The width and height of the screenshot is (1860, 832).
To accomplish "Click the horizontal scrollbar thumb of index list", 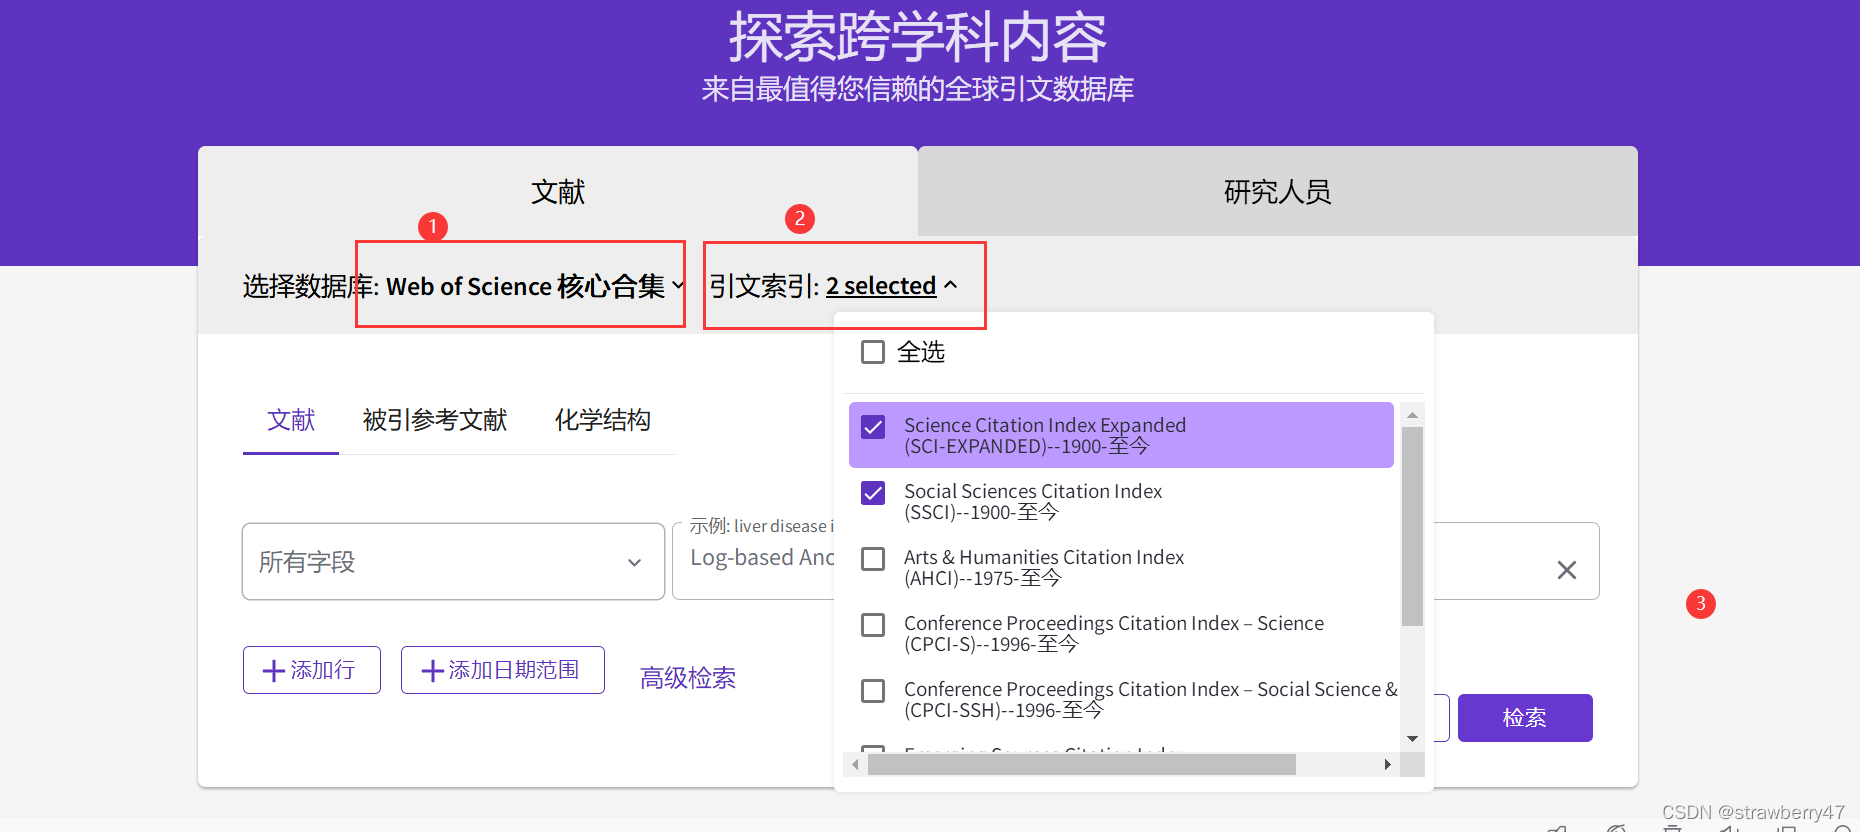I will 1082,765.
